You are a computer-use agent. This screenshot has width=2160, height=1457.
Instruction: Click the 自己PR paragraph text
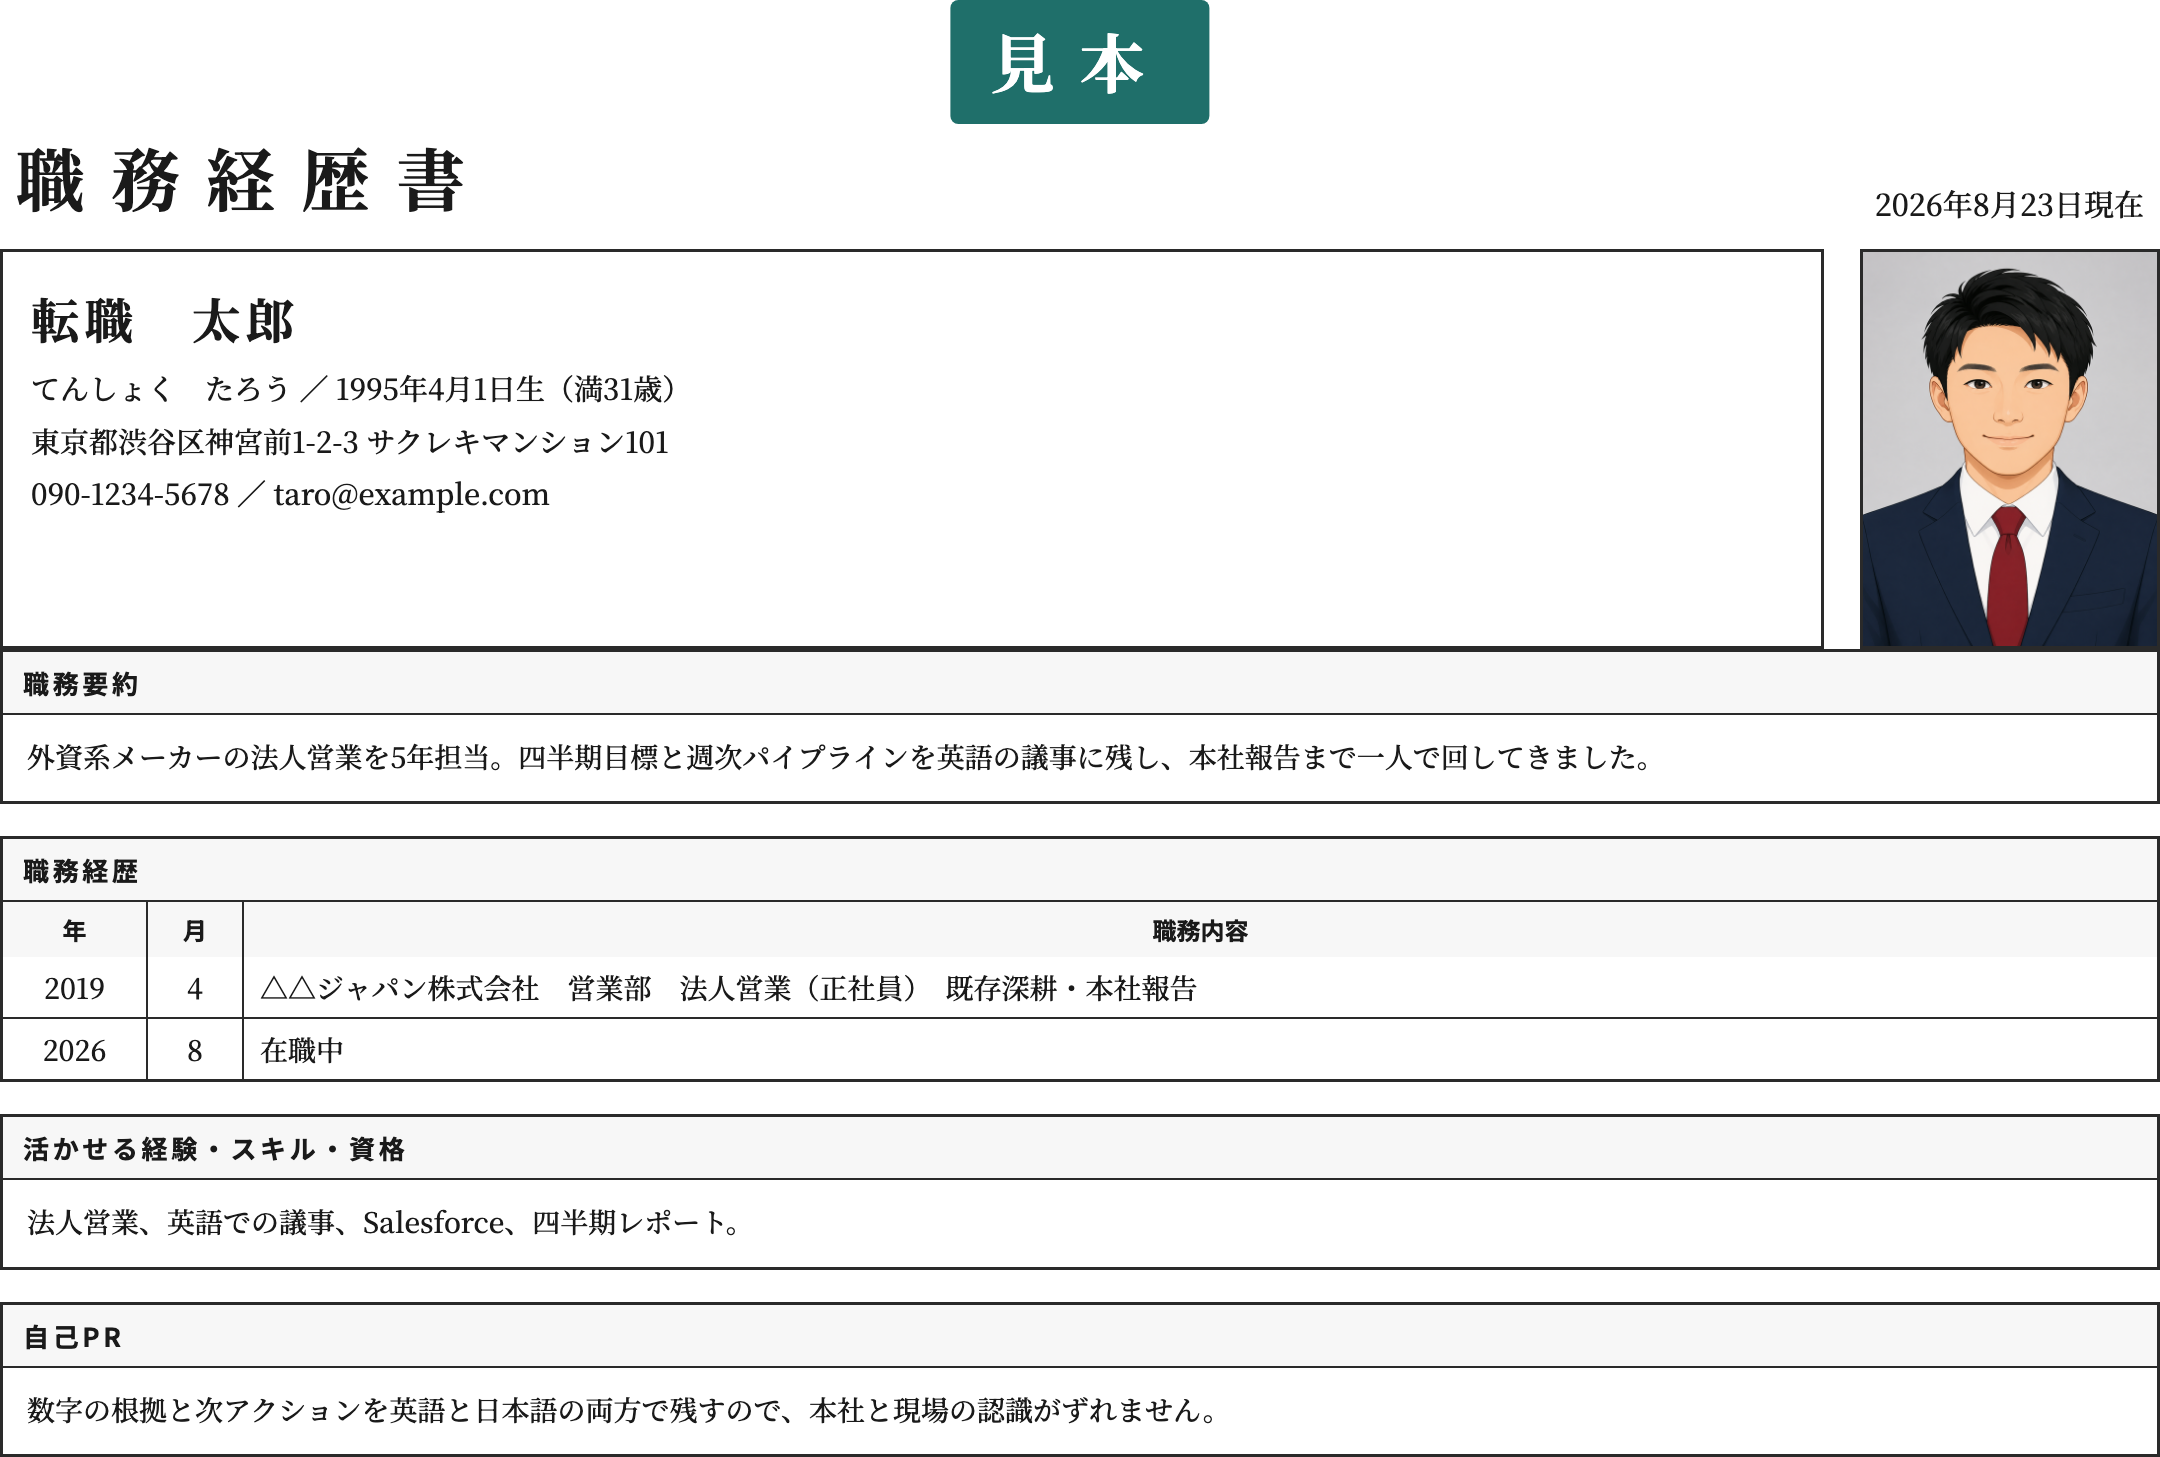(x=622, y=1411)
